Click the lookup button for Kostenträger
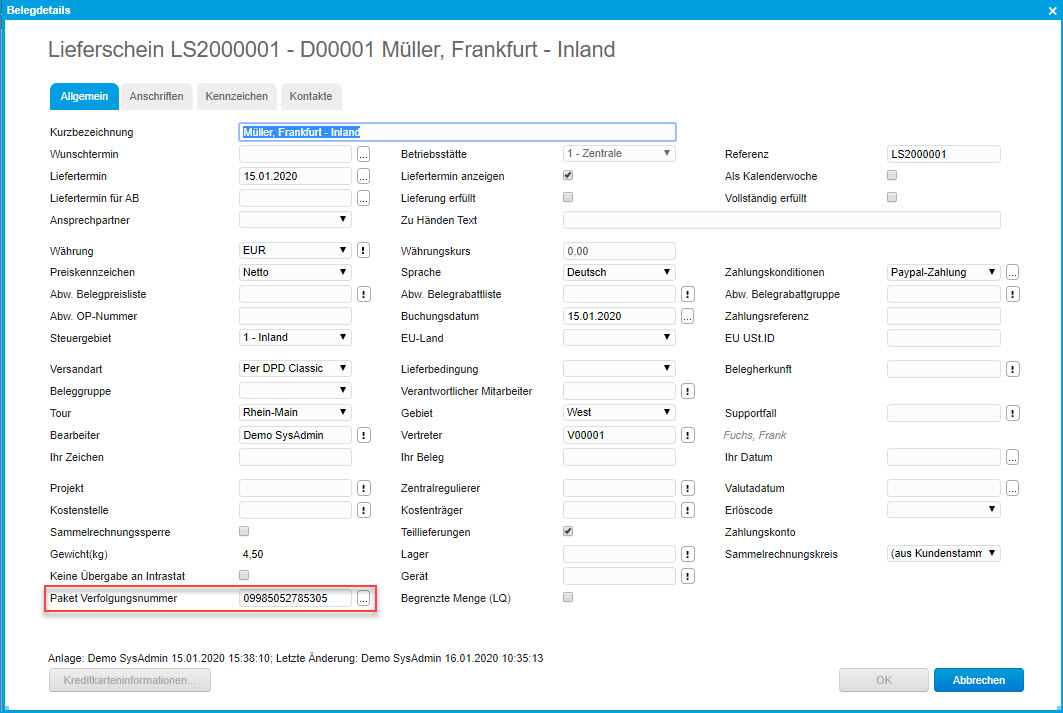 [x=687, y=510]
